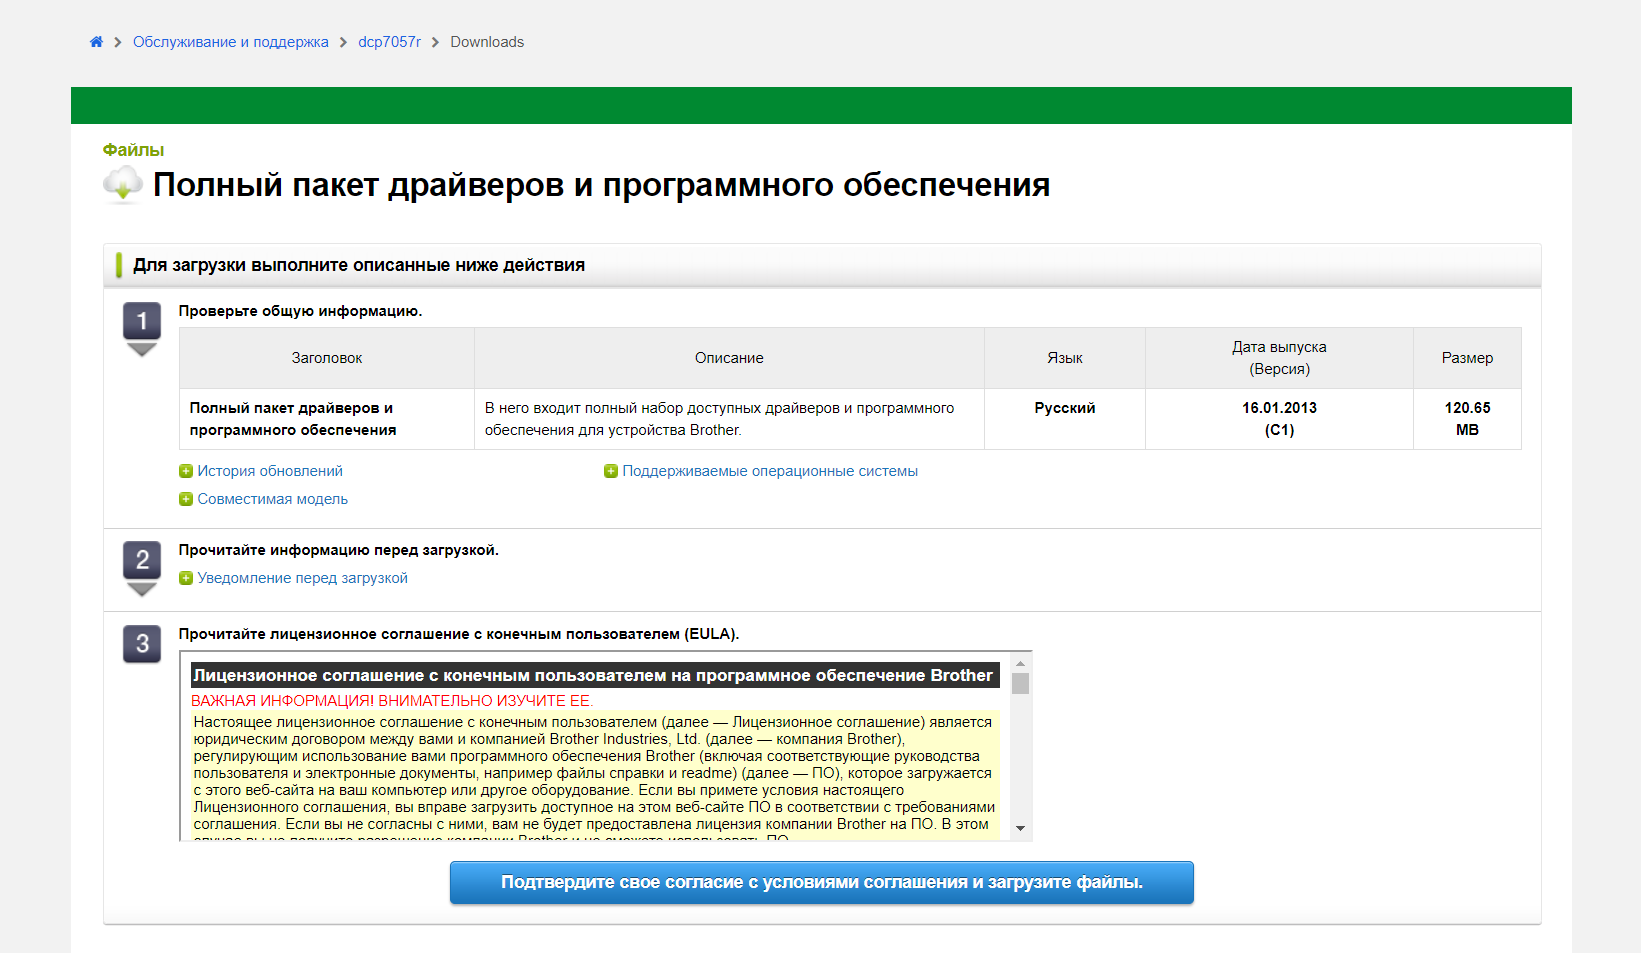
Task: Expand 'Поддерживаемые операционные системы'
Action: tap(770, 471)
